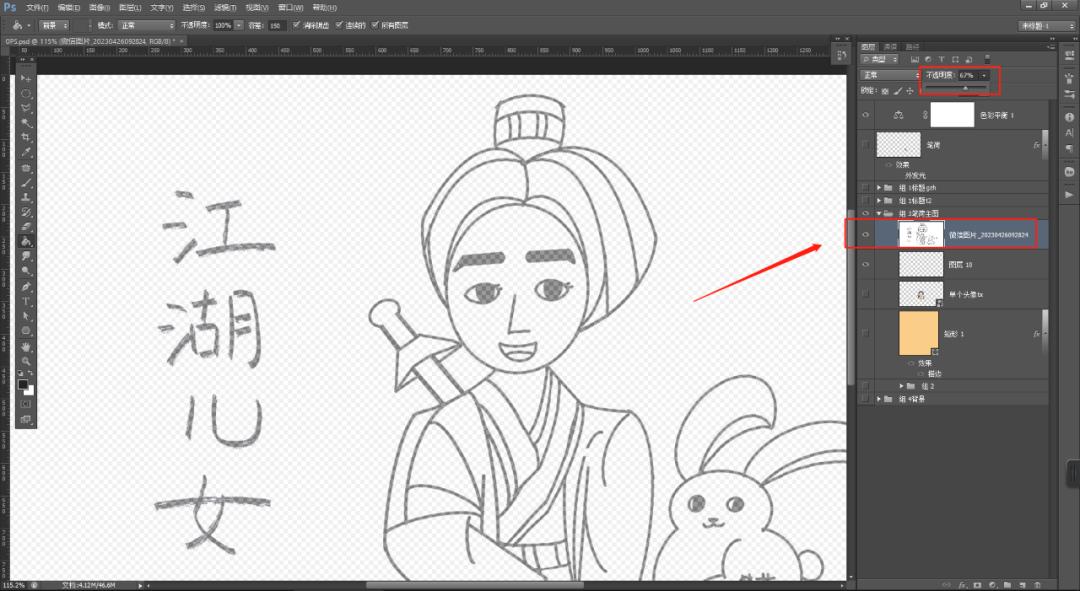Image resolution: width=1080 pixels, height=591 pixels.
Task: Select the Zoom tool in the toolbox
Action: 26,360
